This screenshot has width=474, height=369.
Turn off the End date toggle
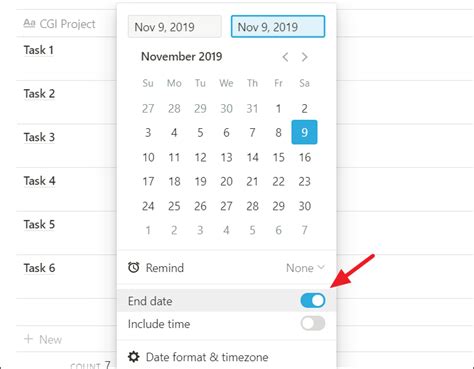pos(313,301)
